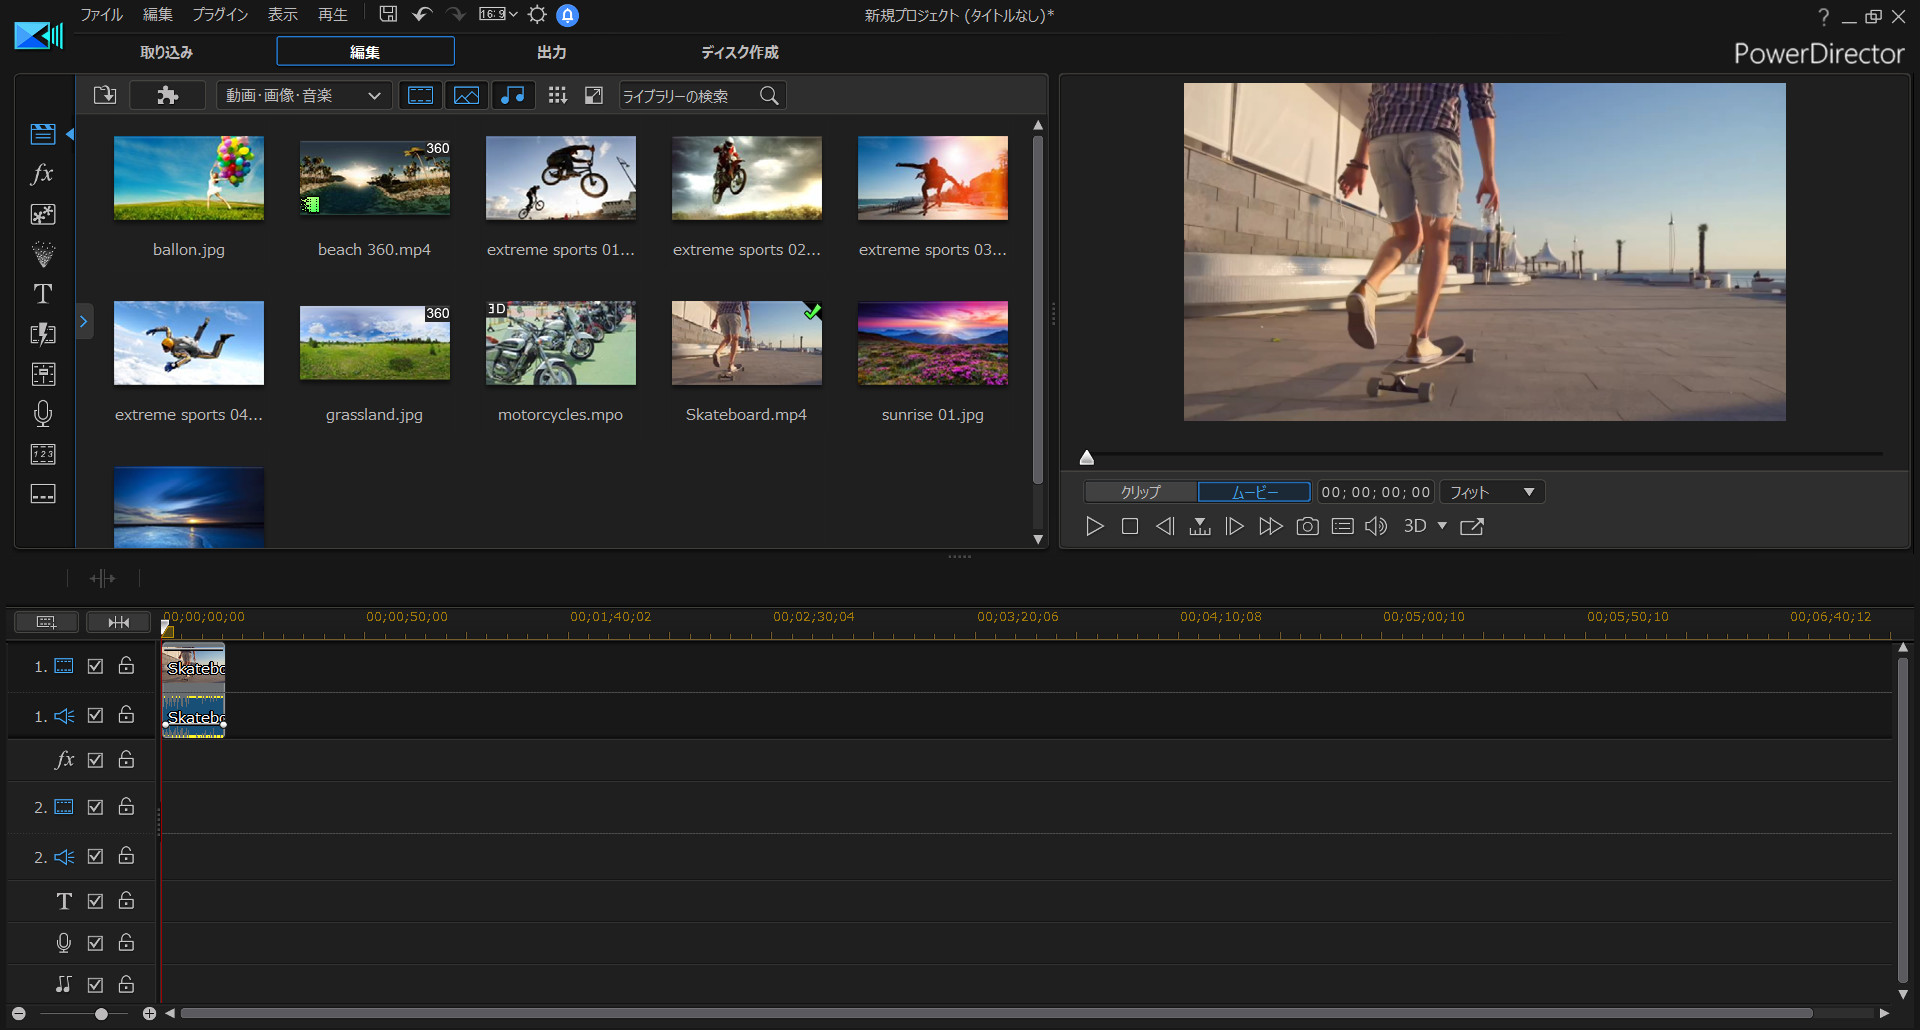
Task: Step to previous frame
Action: 1165,526
